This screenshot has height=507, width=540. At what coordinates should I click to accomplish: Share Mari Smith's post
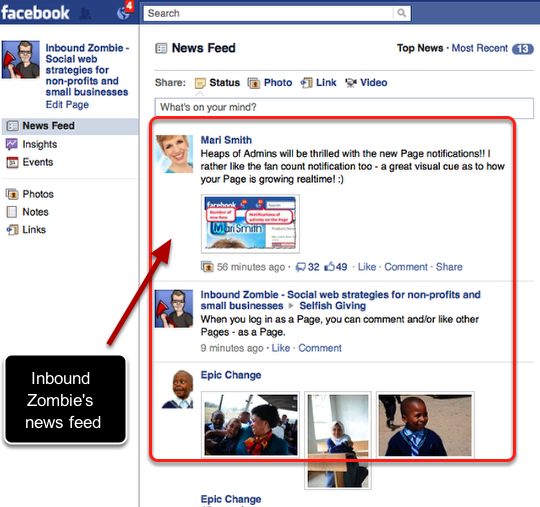tap(449, 267)
